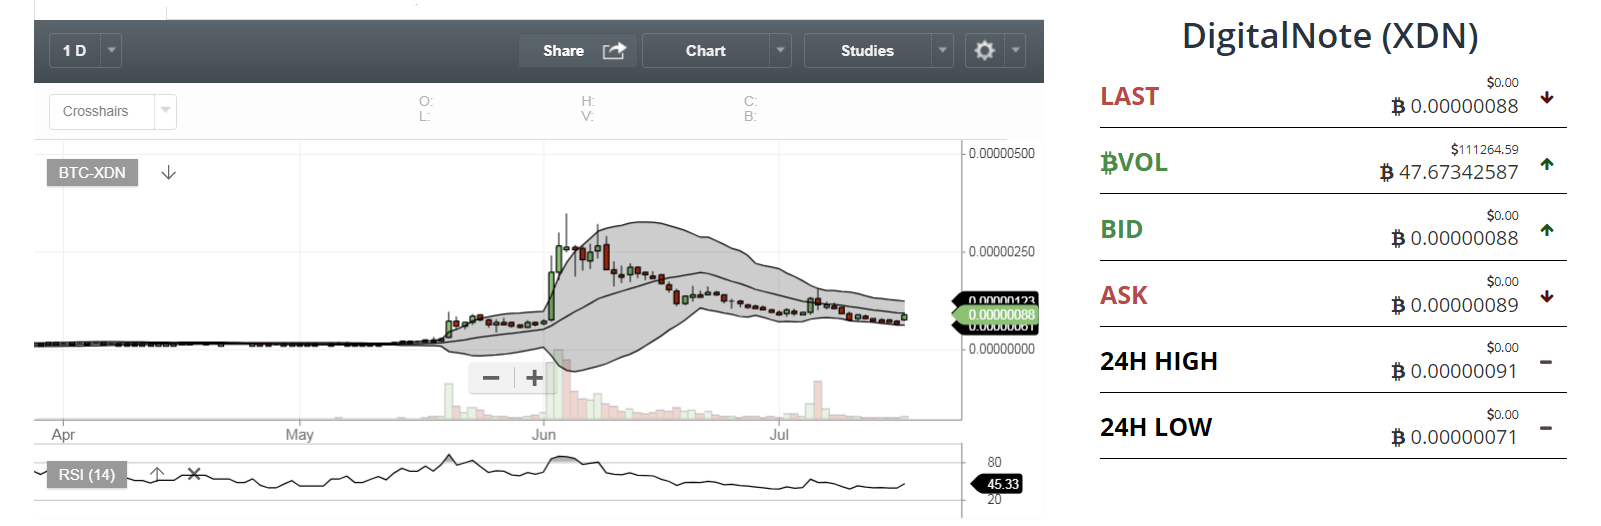
Task: Click the 24H HIGH label
Action: [x=1159, y=361]
